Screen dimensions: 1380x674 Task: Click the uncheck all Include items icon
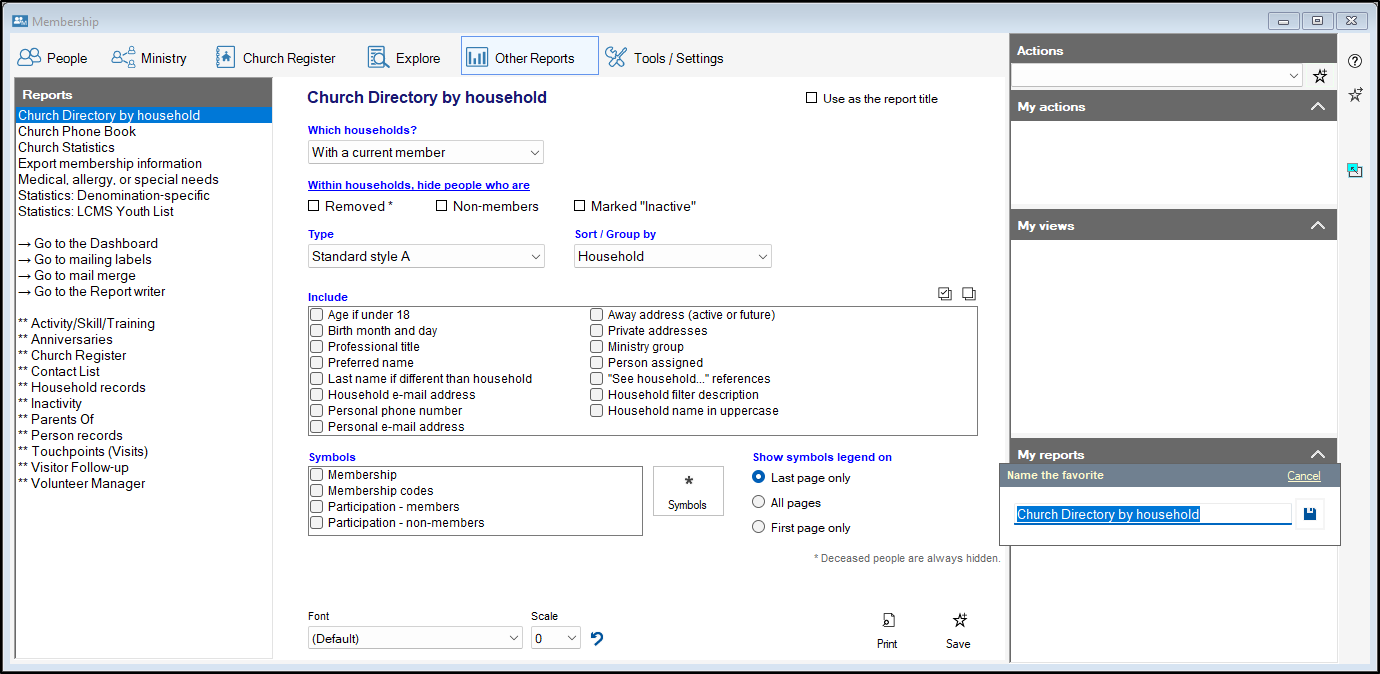[x=968, y=294]
